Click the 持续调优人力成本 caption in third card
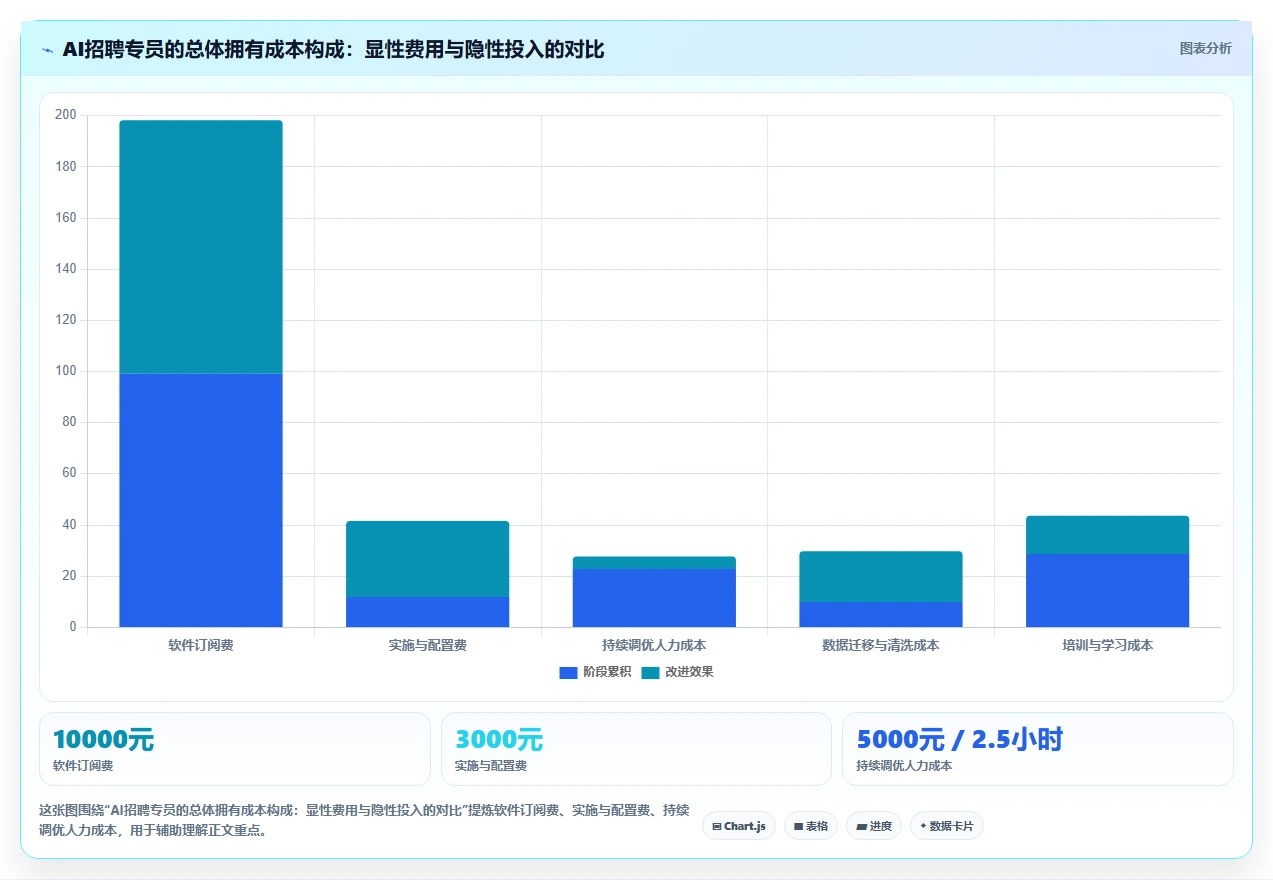 (904, 766)
